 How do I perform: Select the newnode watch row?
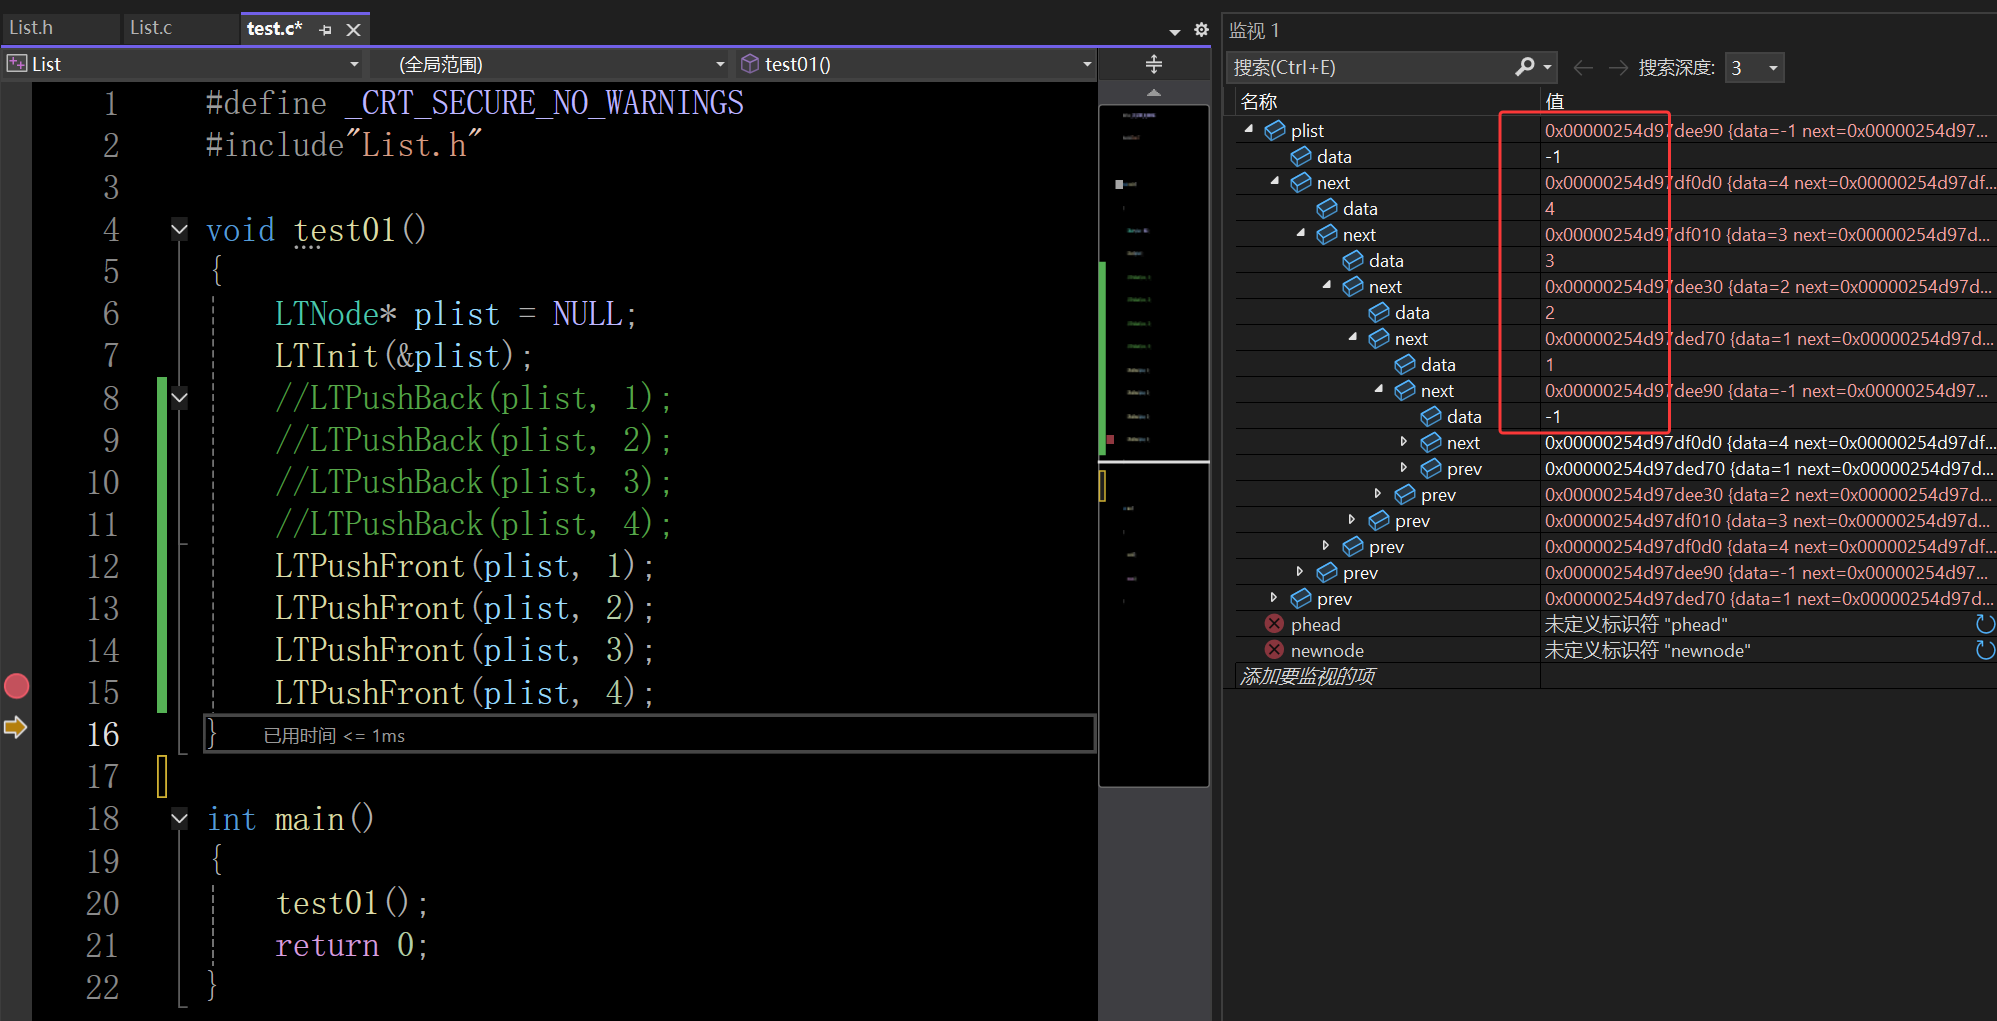pos(1616,650)
